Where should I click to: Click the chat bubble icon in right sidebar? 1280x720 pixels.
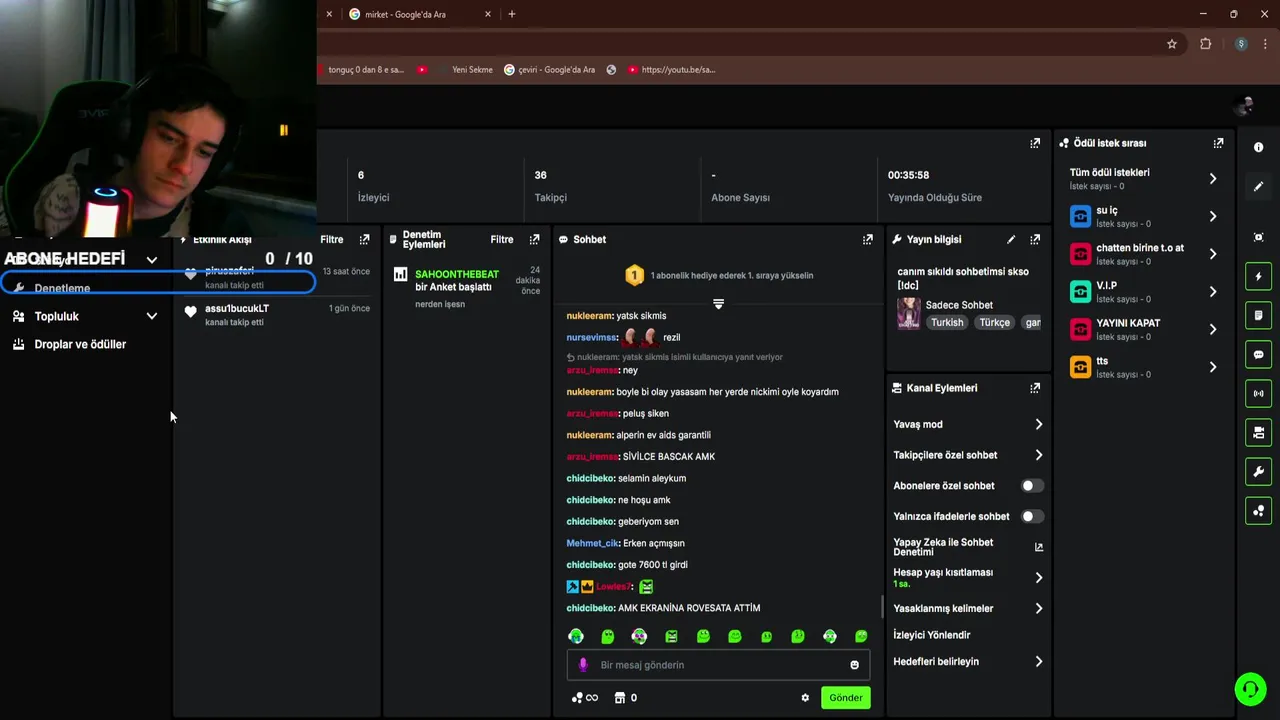(1258, 355)
